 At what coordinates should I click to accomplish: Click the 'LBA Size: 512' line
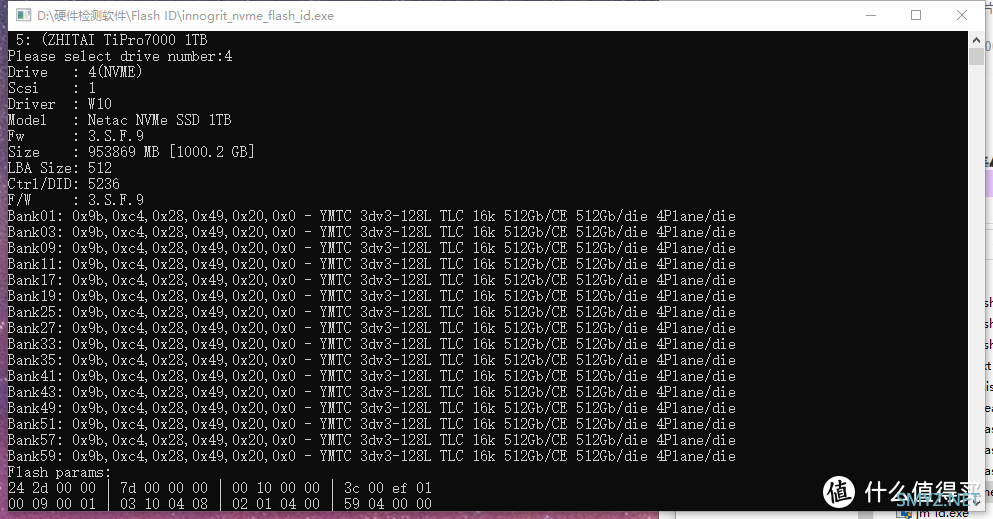tap(60, 168)
